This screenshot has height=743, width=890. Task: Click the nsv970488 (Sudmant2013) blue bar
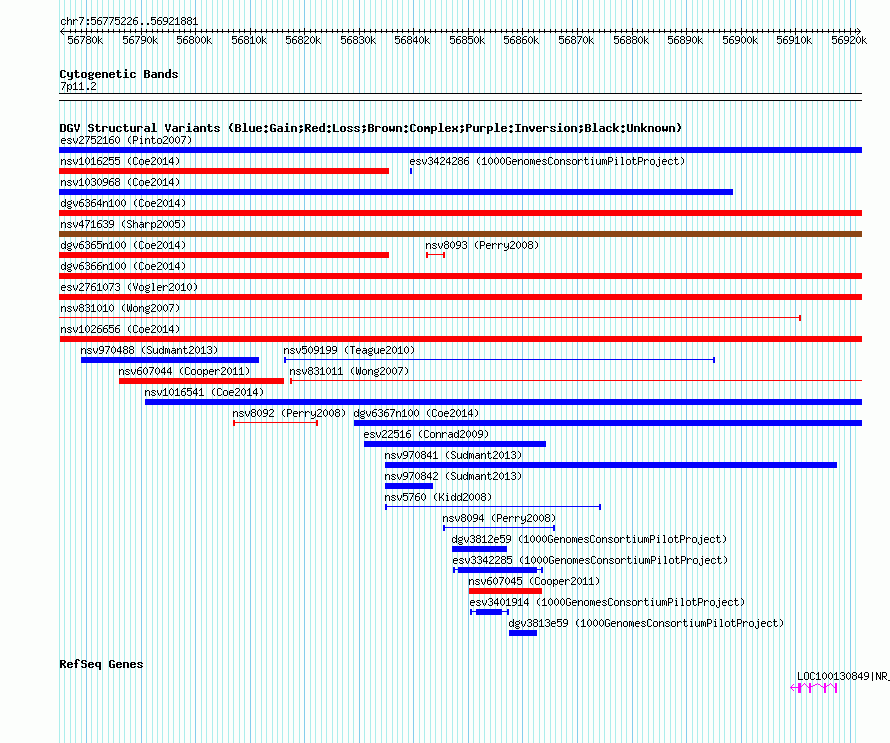point(170,360)
